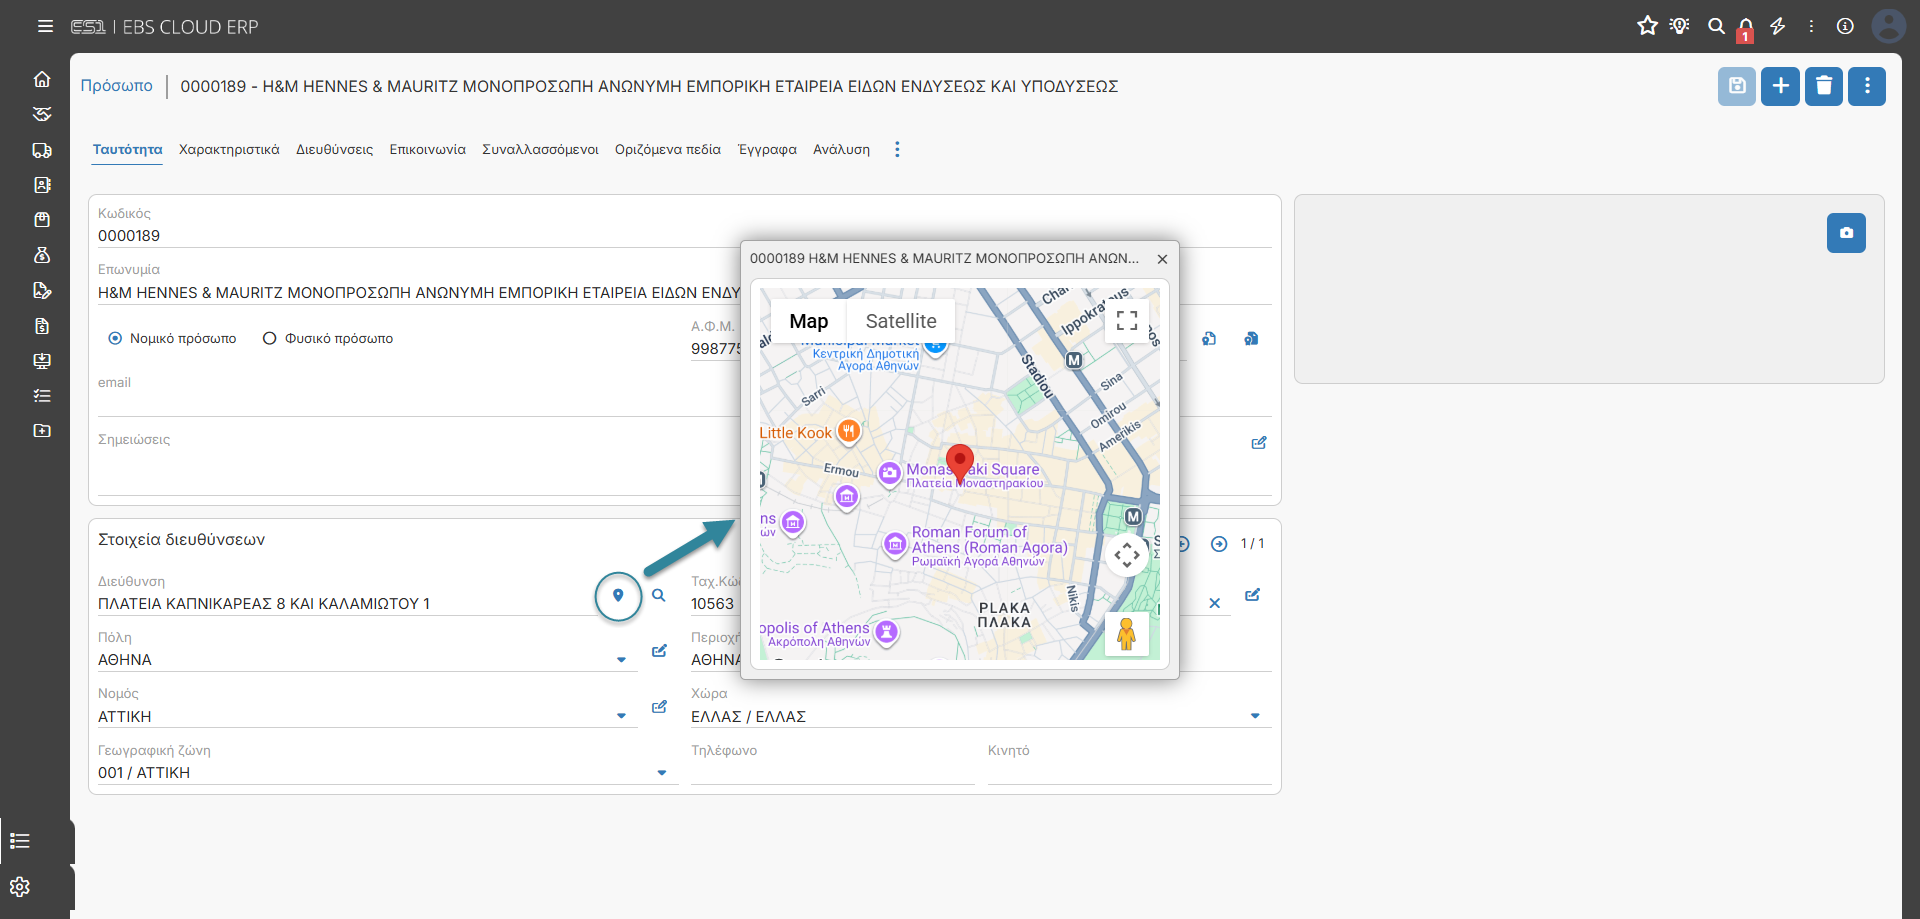Image resolution: width=1920 pixels, height=919 pixels.
Task: Select the Φυσικό πρόσωπο radio option
Action: (x=269, y=339)
